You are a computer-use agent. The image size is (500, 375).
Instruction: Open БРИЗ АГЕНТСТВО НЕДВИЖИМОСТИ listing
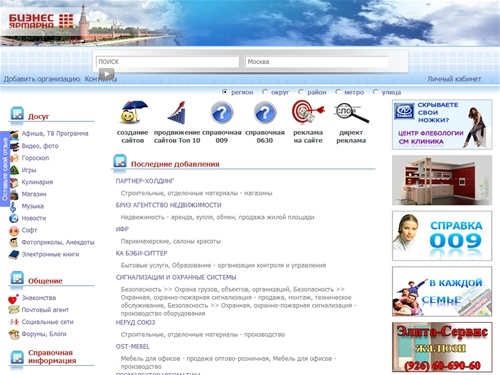pos(168,205)
